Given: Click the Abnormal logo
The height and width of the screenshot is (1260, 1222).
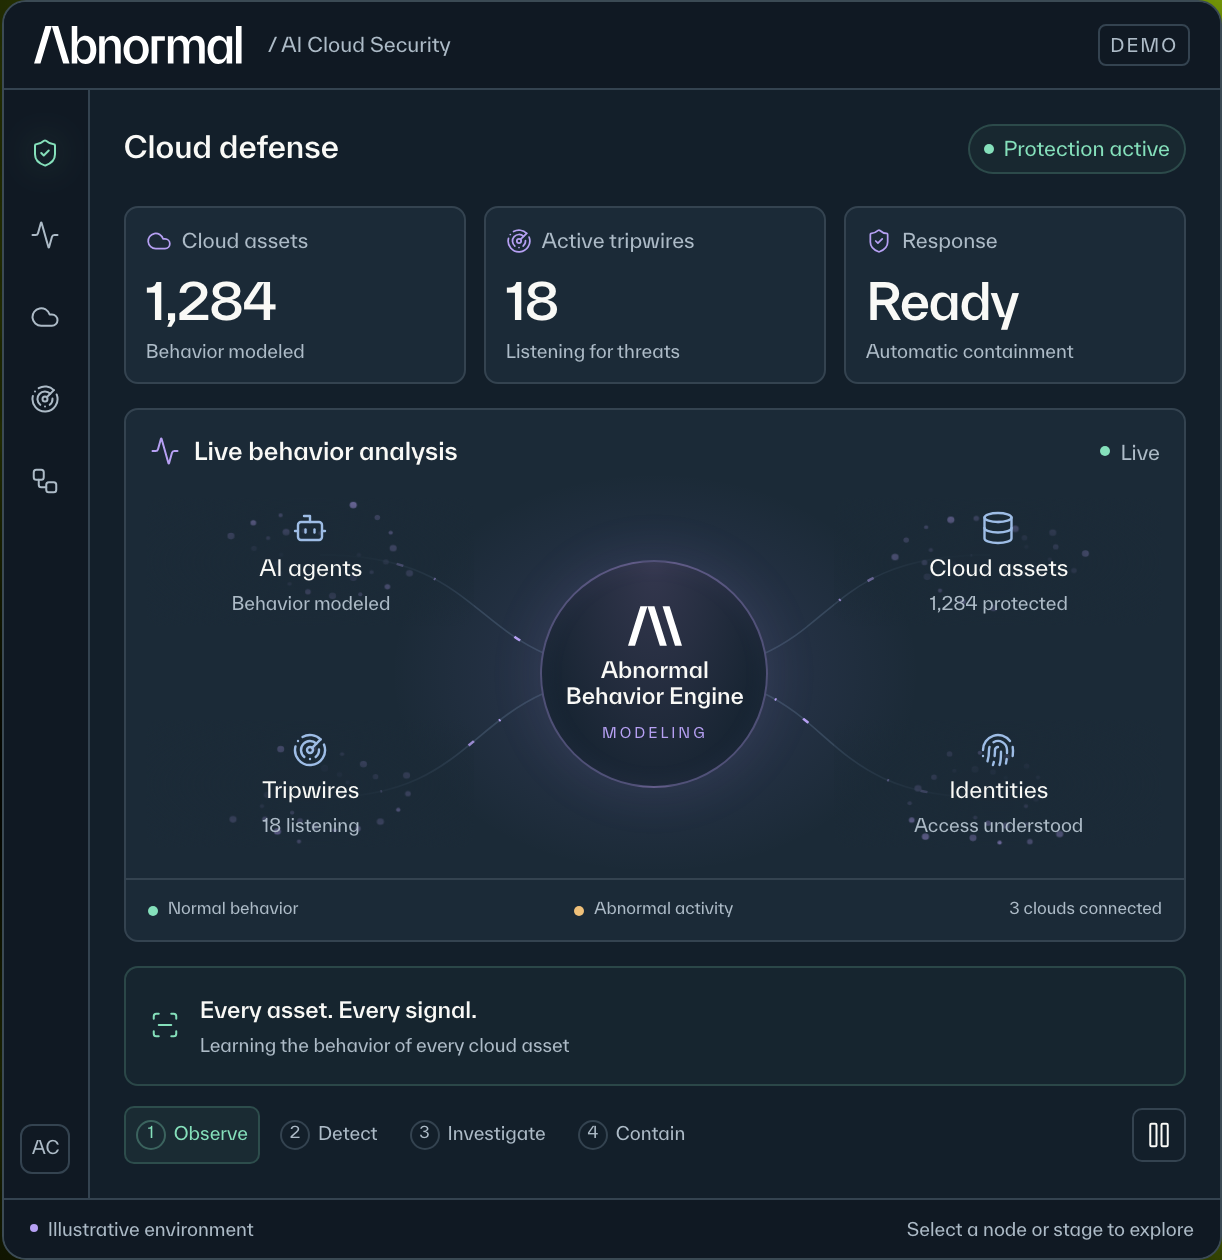Looking at the screenshot, I should click(139, 45).
